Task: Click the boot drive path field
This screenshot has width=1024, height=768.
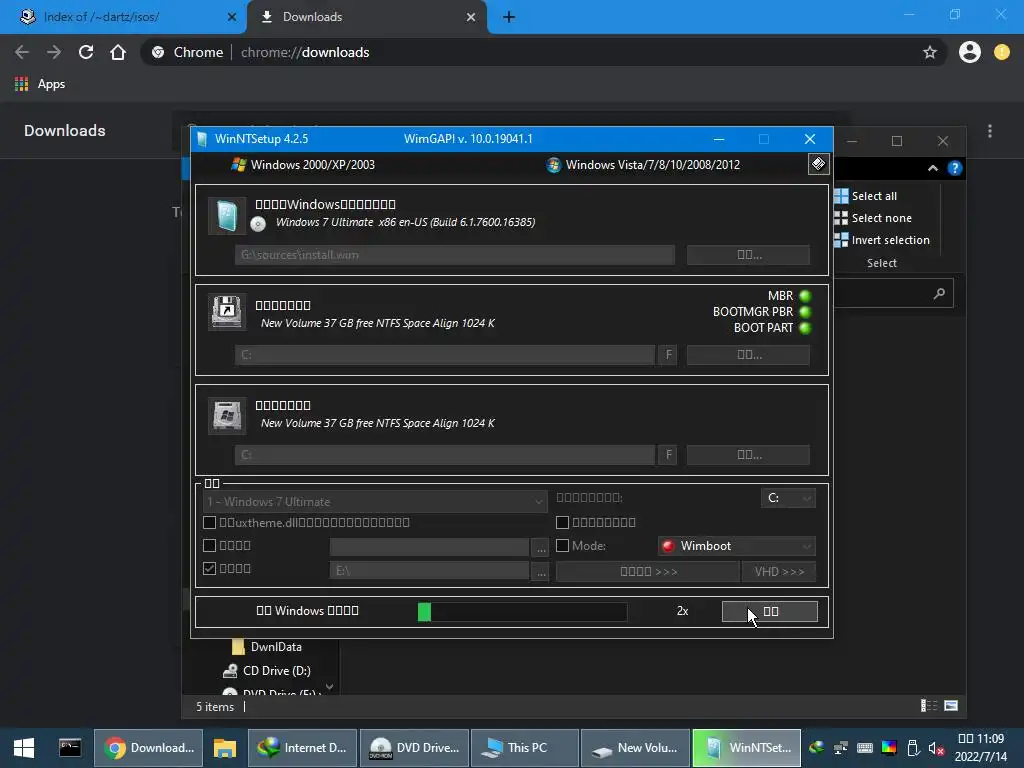Action: tap(445, 355)
